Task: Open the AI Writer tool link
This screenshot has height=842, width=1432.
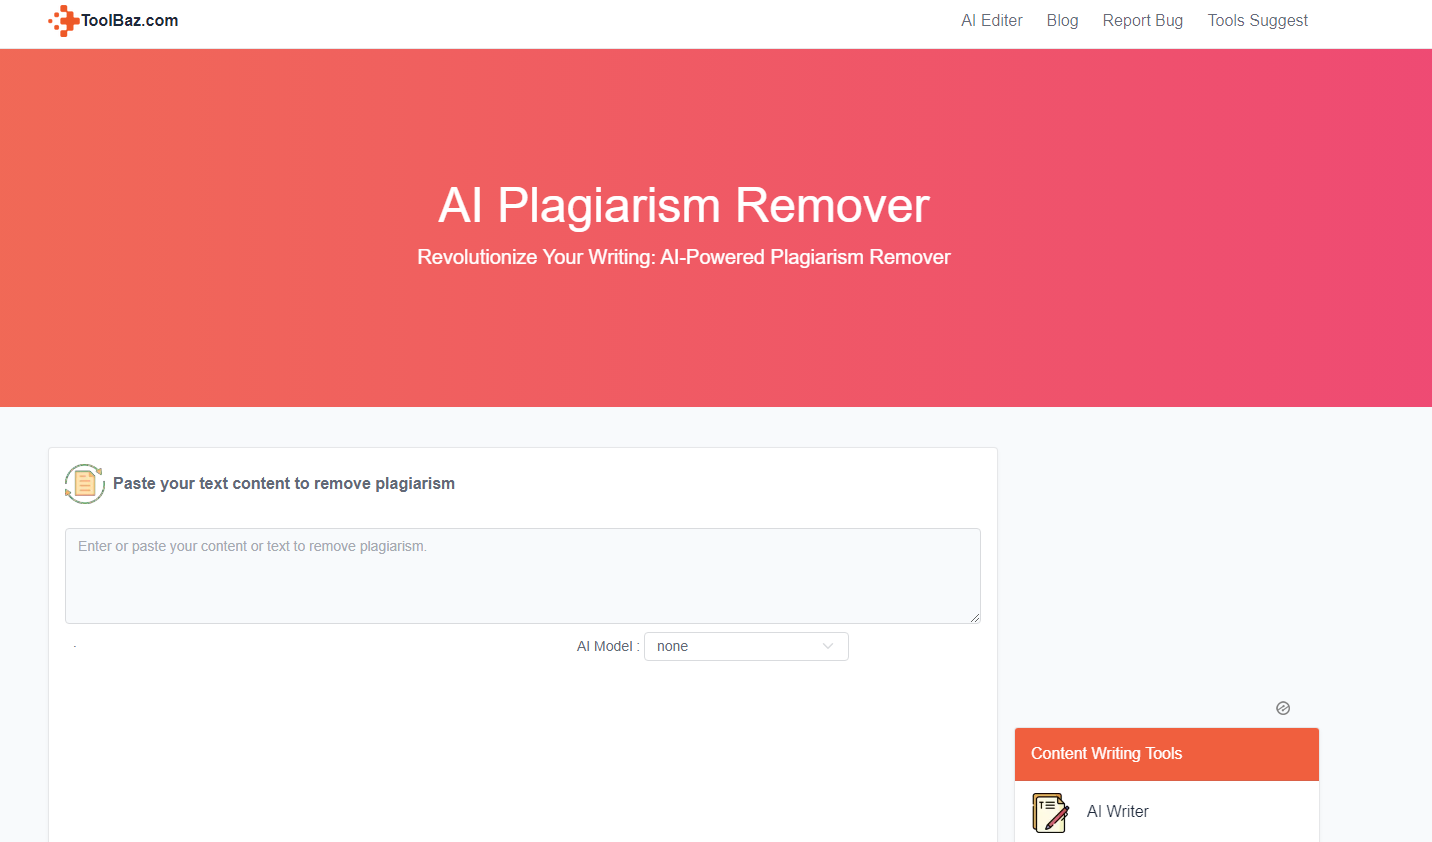Action: coord(1117,812)
